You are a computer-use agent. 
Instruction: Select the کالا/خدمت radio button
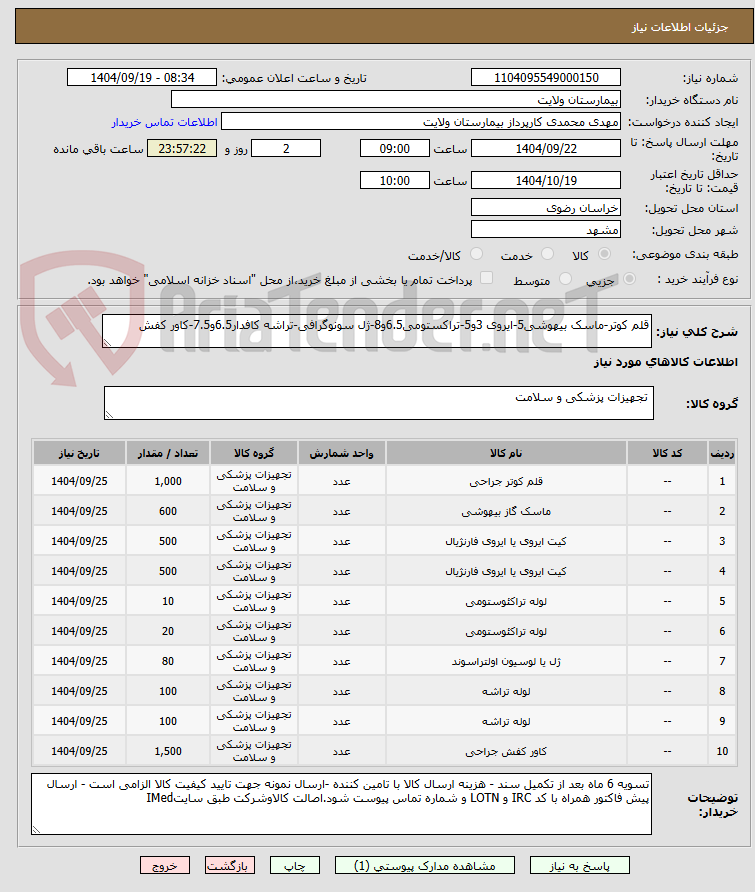pos(477,254)
